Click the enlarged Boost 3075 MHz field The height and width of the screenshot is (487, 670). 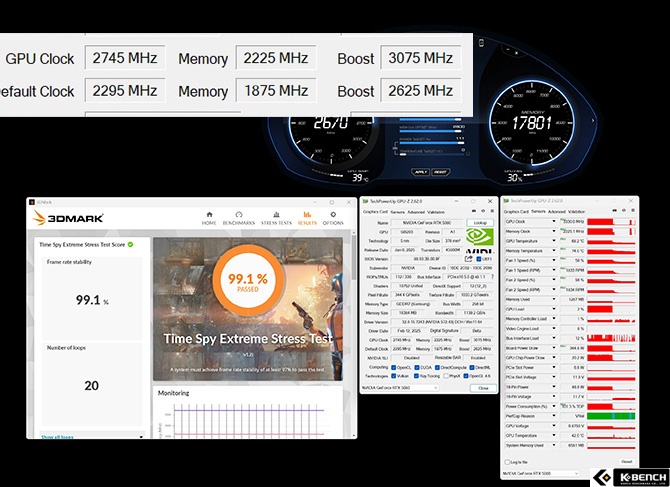420,57
